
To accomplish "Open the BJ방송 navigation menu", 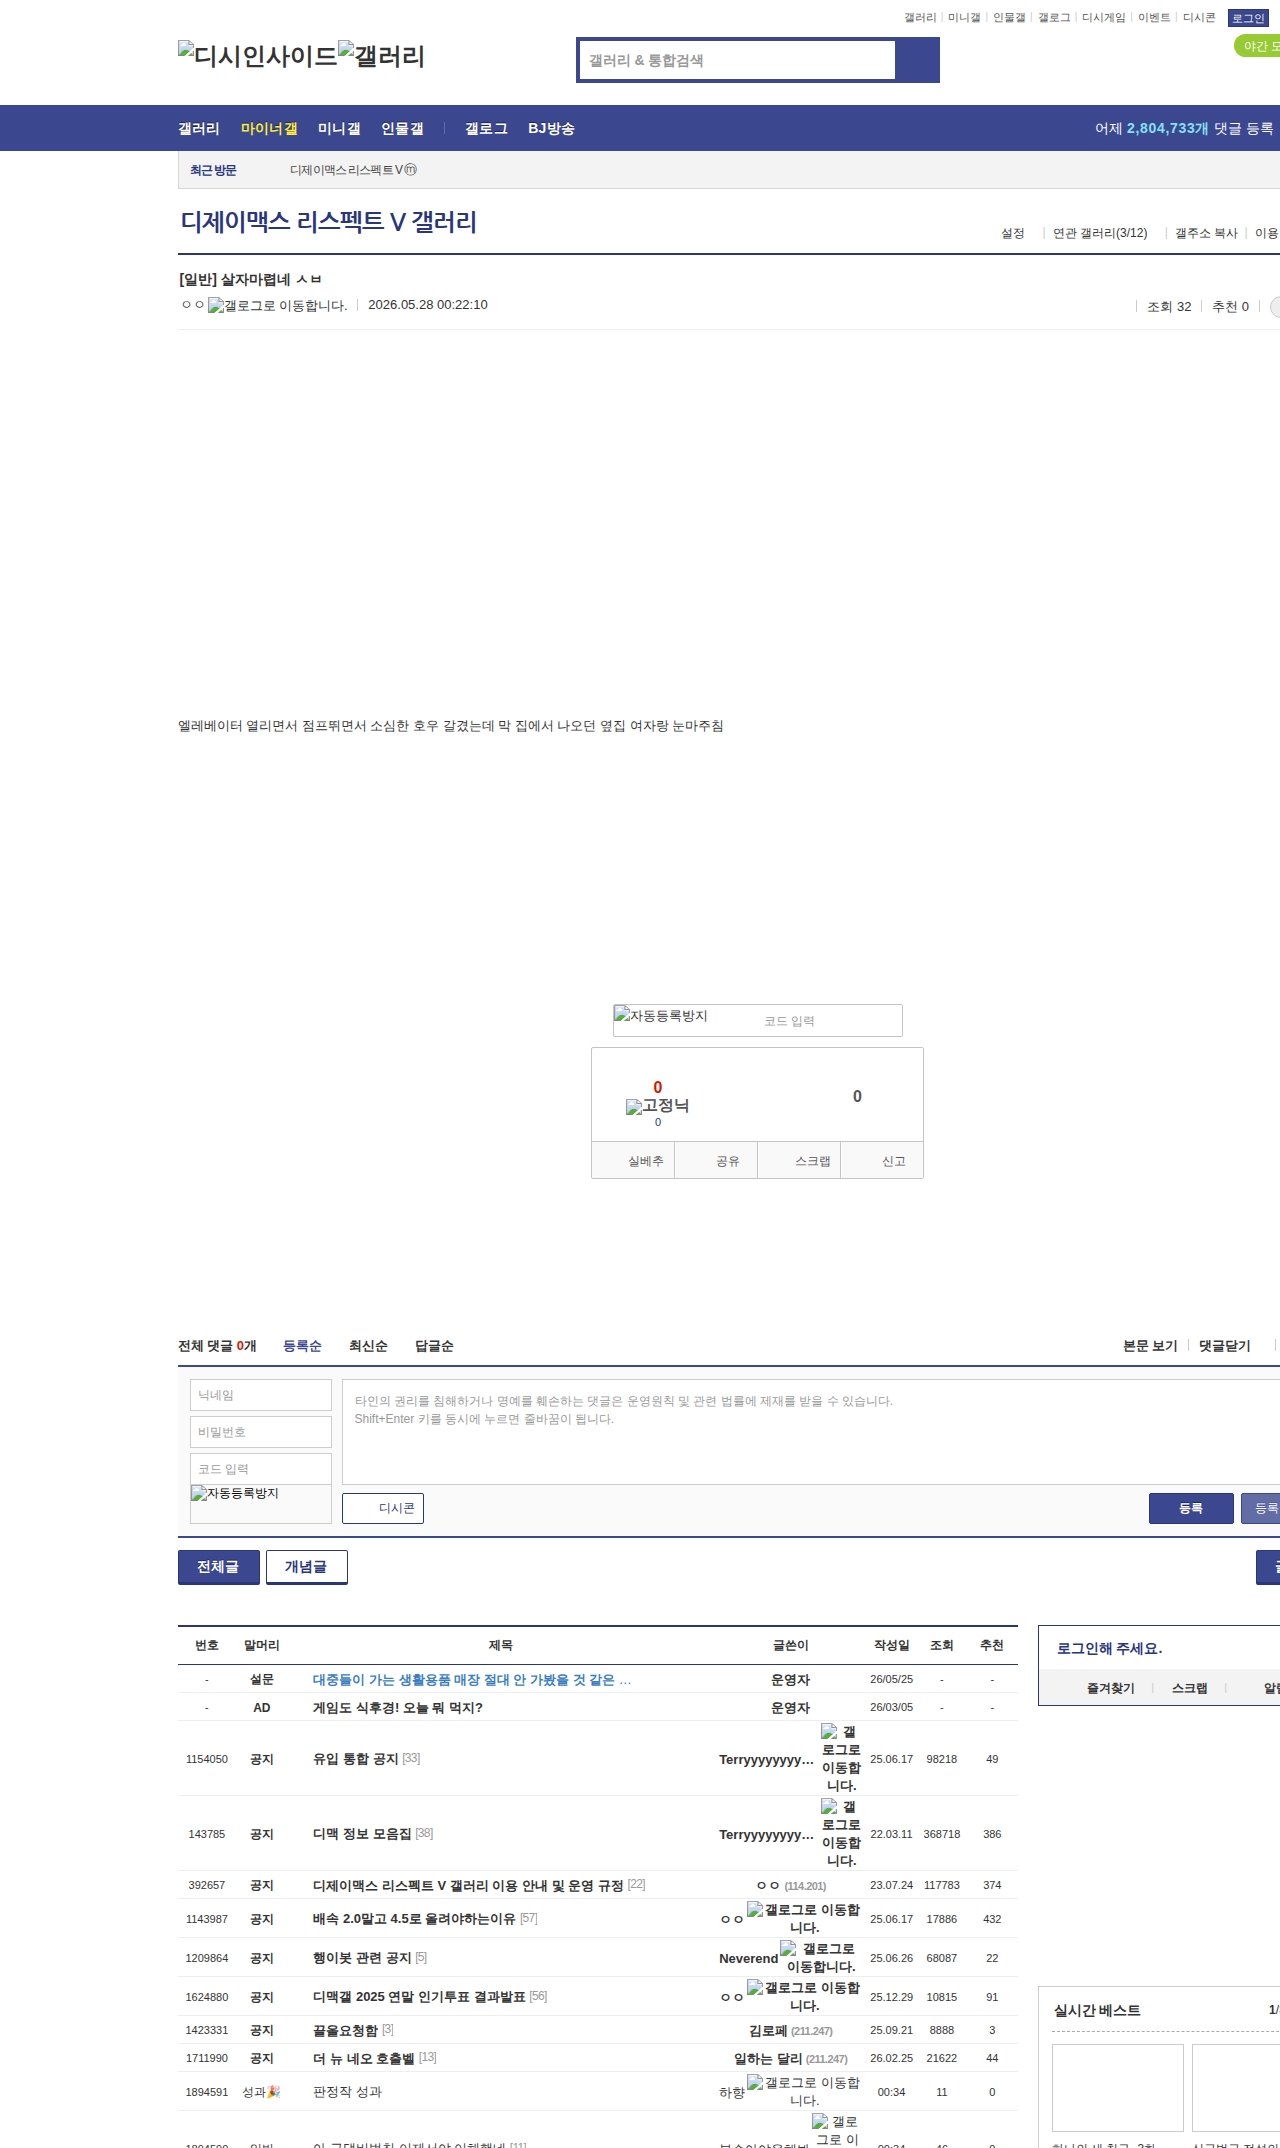I will [551, 129].
